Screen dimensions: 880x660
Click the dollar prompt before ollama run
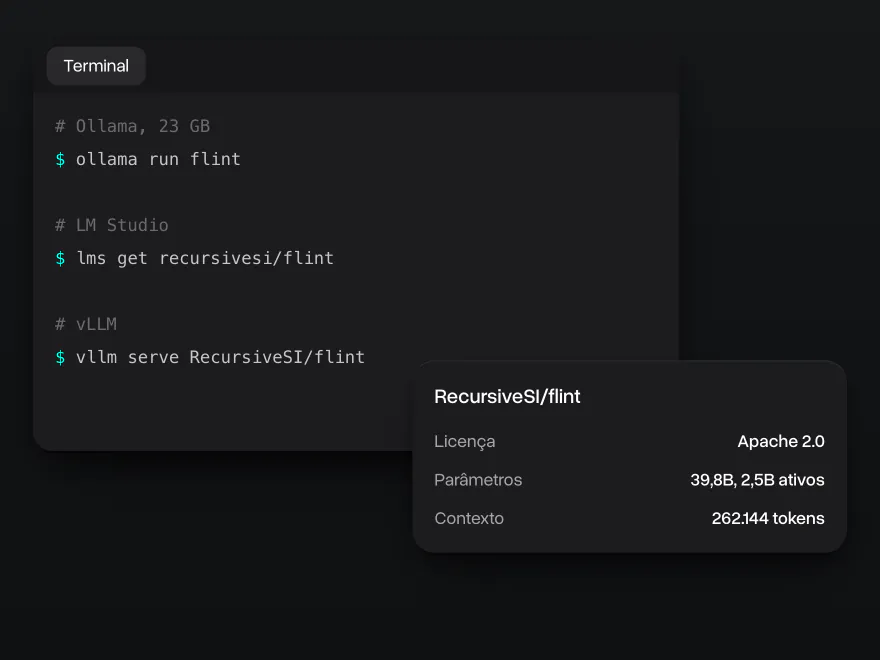(x=60, y=160)
